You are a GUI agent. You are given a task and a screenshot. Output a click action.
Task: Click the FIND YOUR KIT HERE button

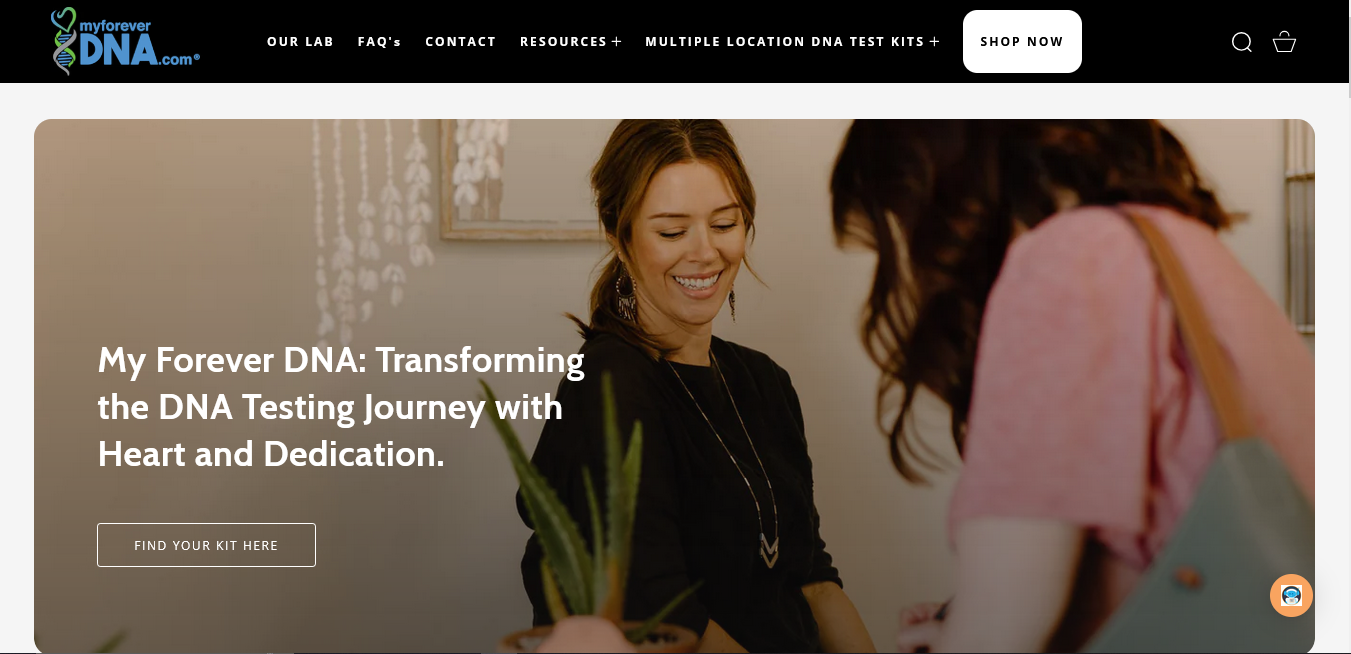(206, 545)
